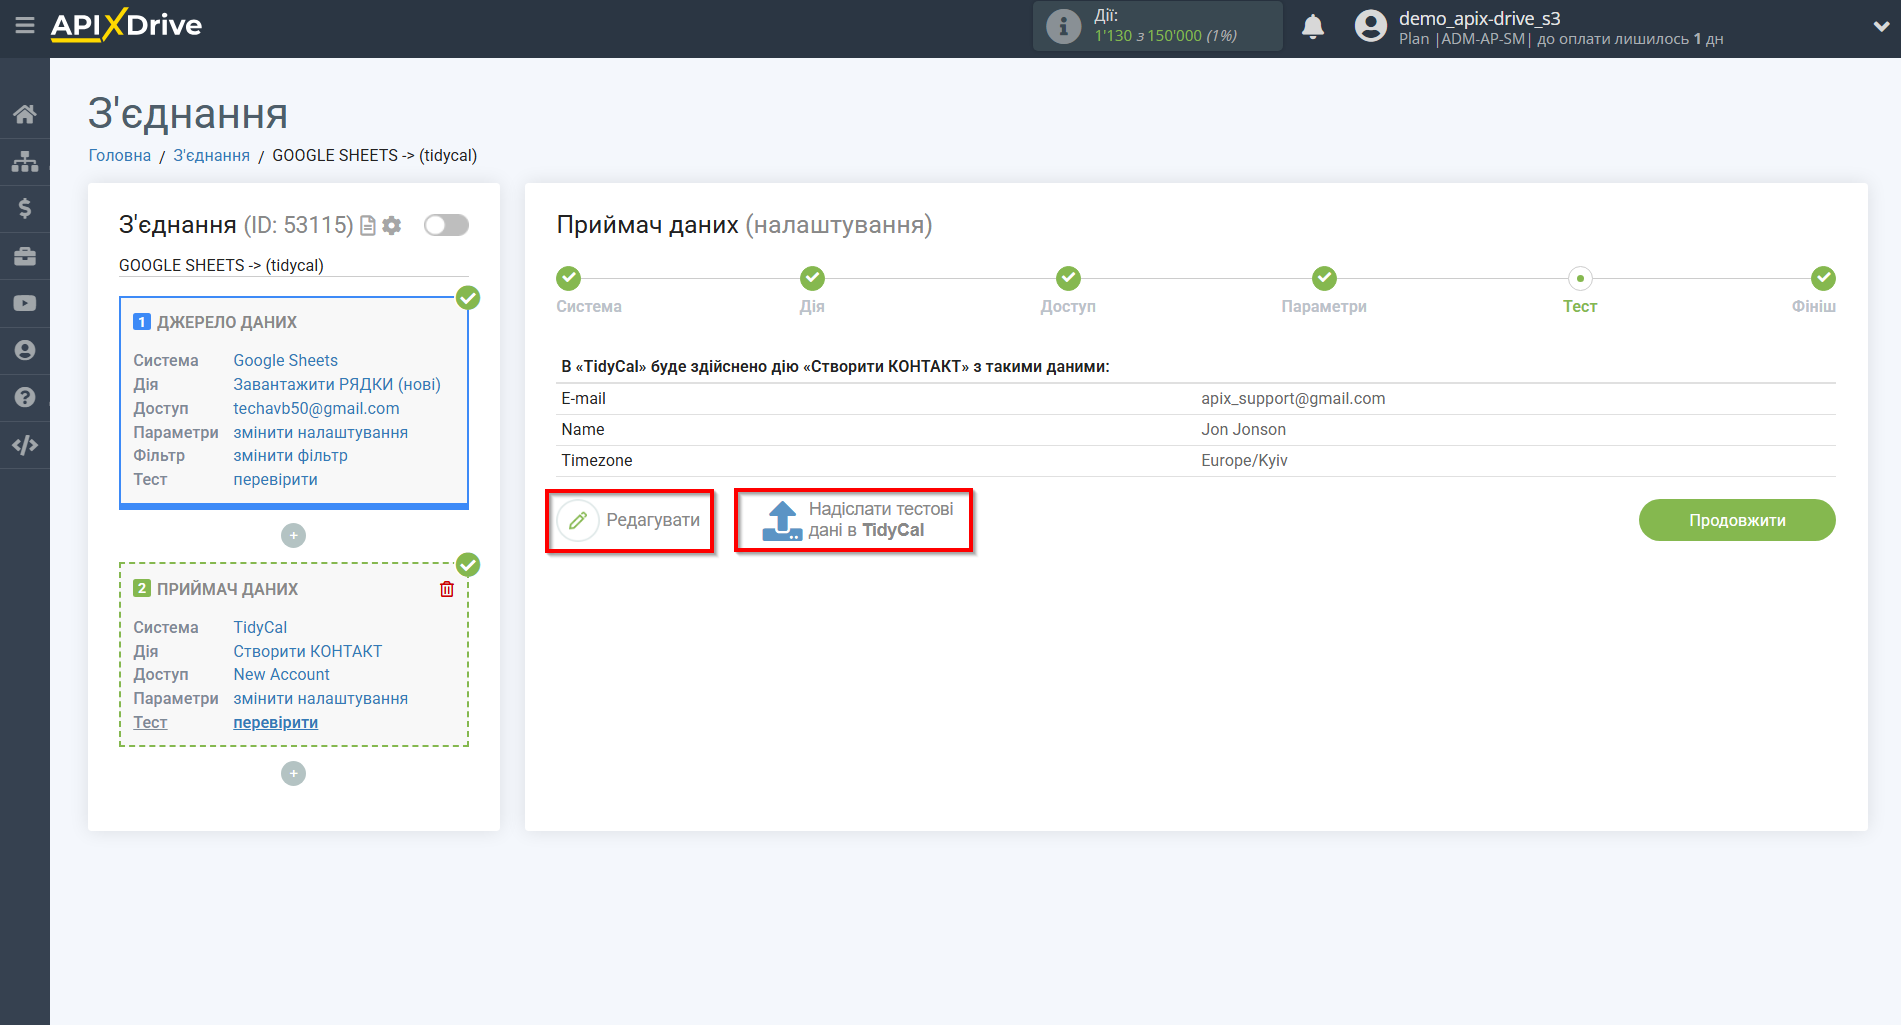Click the notifications bell icon

[x=1312, y=27]
